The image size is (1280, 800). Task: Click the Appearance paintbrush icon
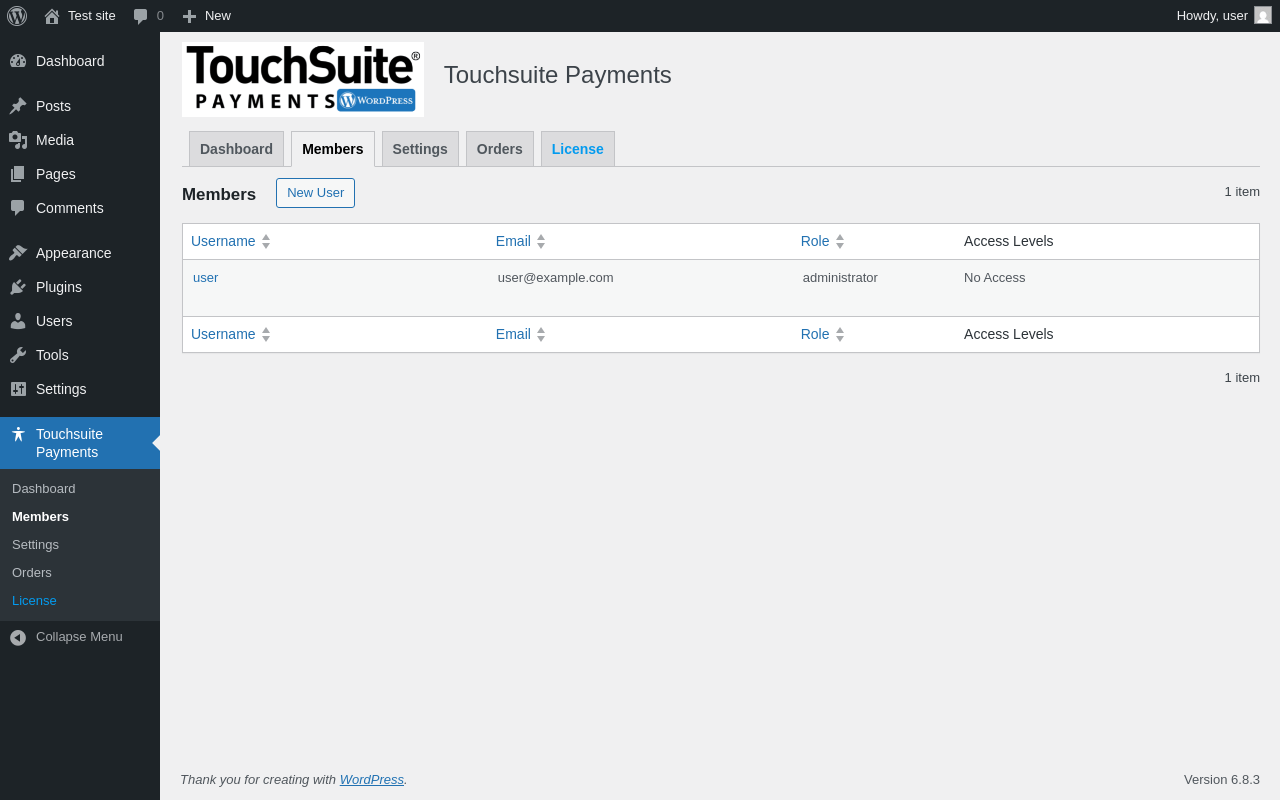[x=18, y=253]
